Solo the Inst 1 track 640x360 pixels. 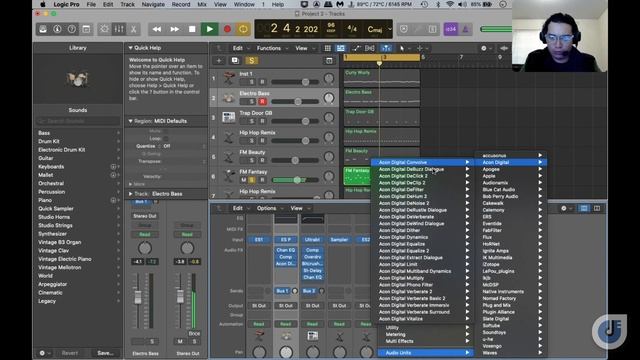[x=252, y=82]
